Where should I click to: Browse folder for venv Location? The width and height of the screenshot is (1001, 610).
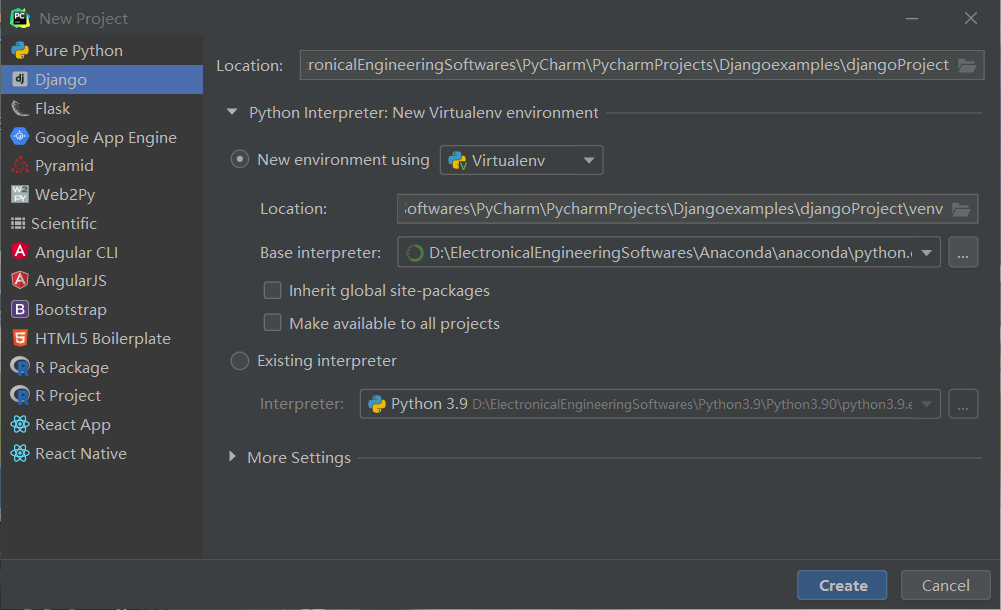[x=961, y=209]
